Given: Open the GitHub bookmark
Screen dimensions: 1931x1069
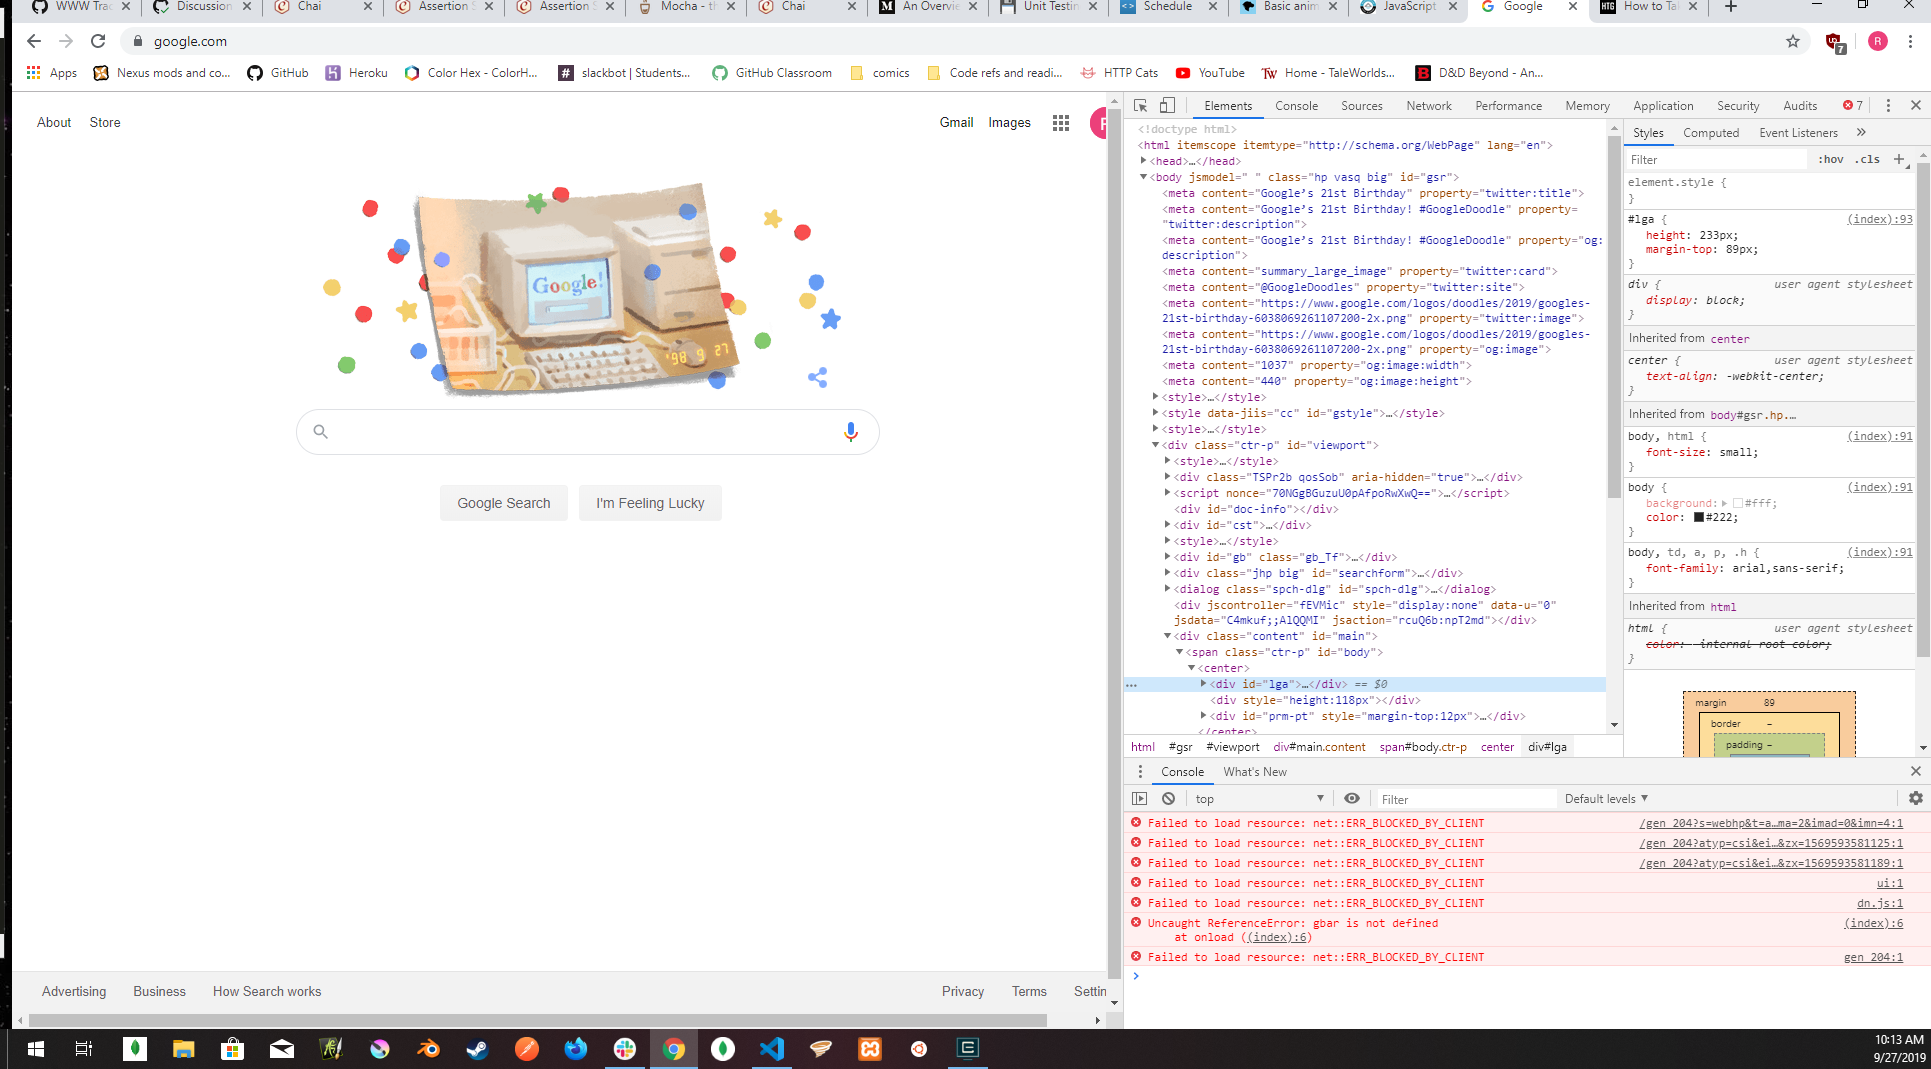Looking at the screenshot, I should tap(278, 73).
